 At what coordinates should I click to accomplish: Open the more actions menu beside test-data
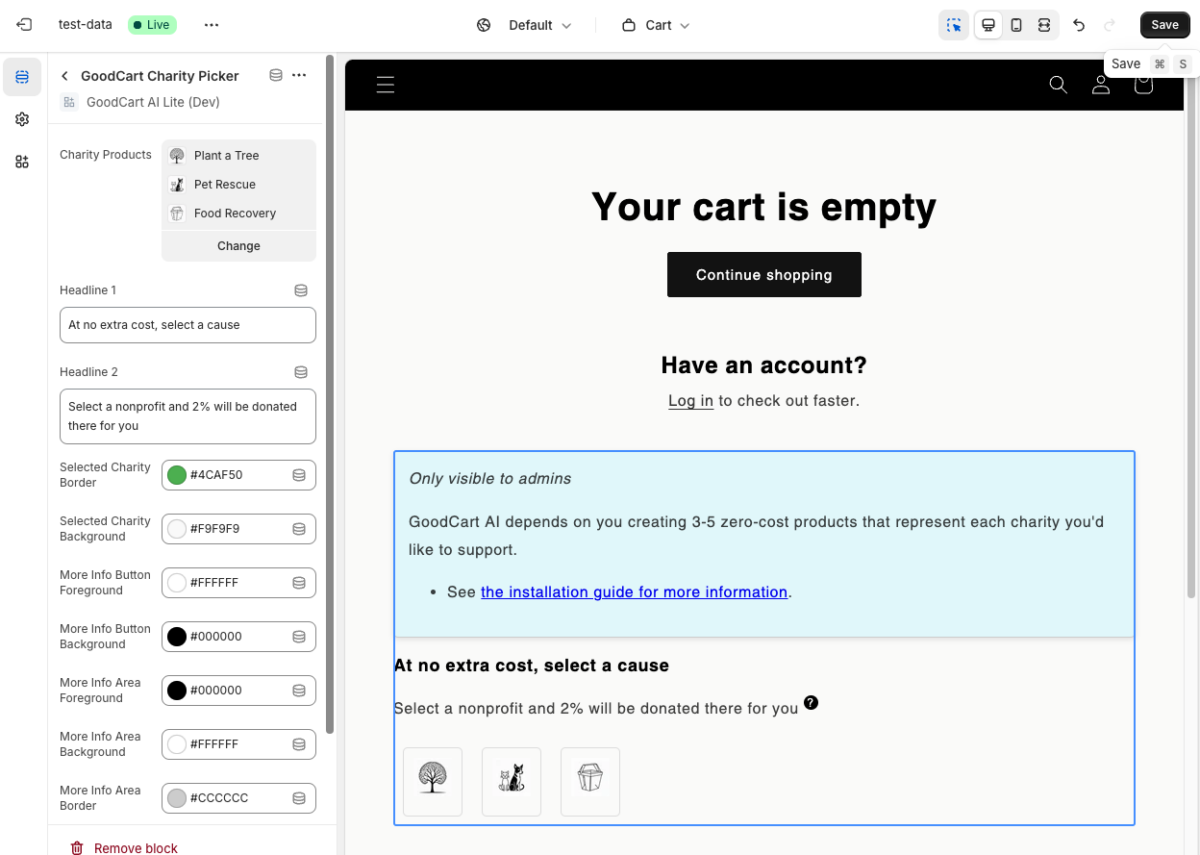click(210, 25)
